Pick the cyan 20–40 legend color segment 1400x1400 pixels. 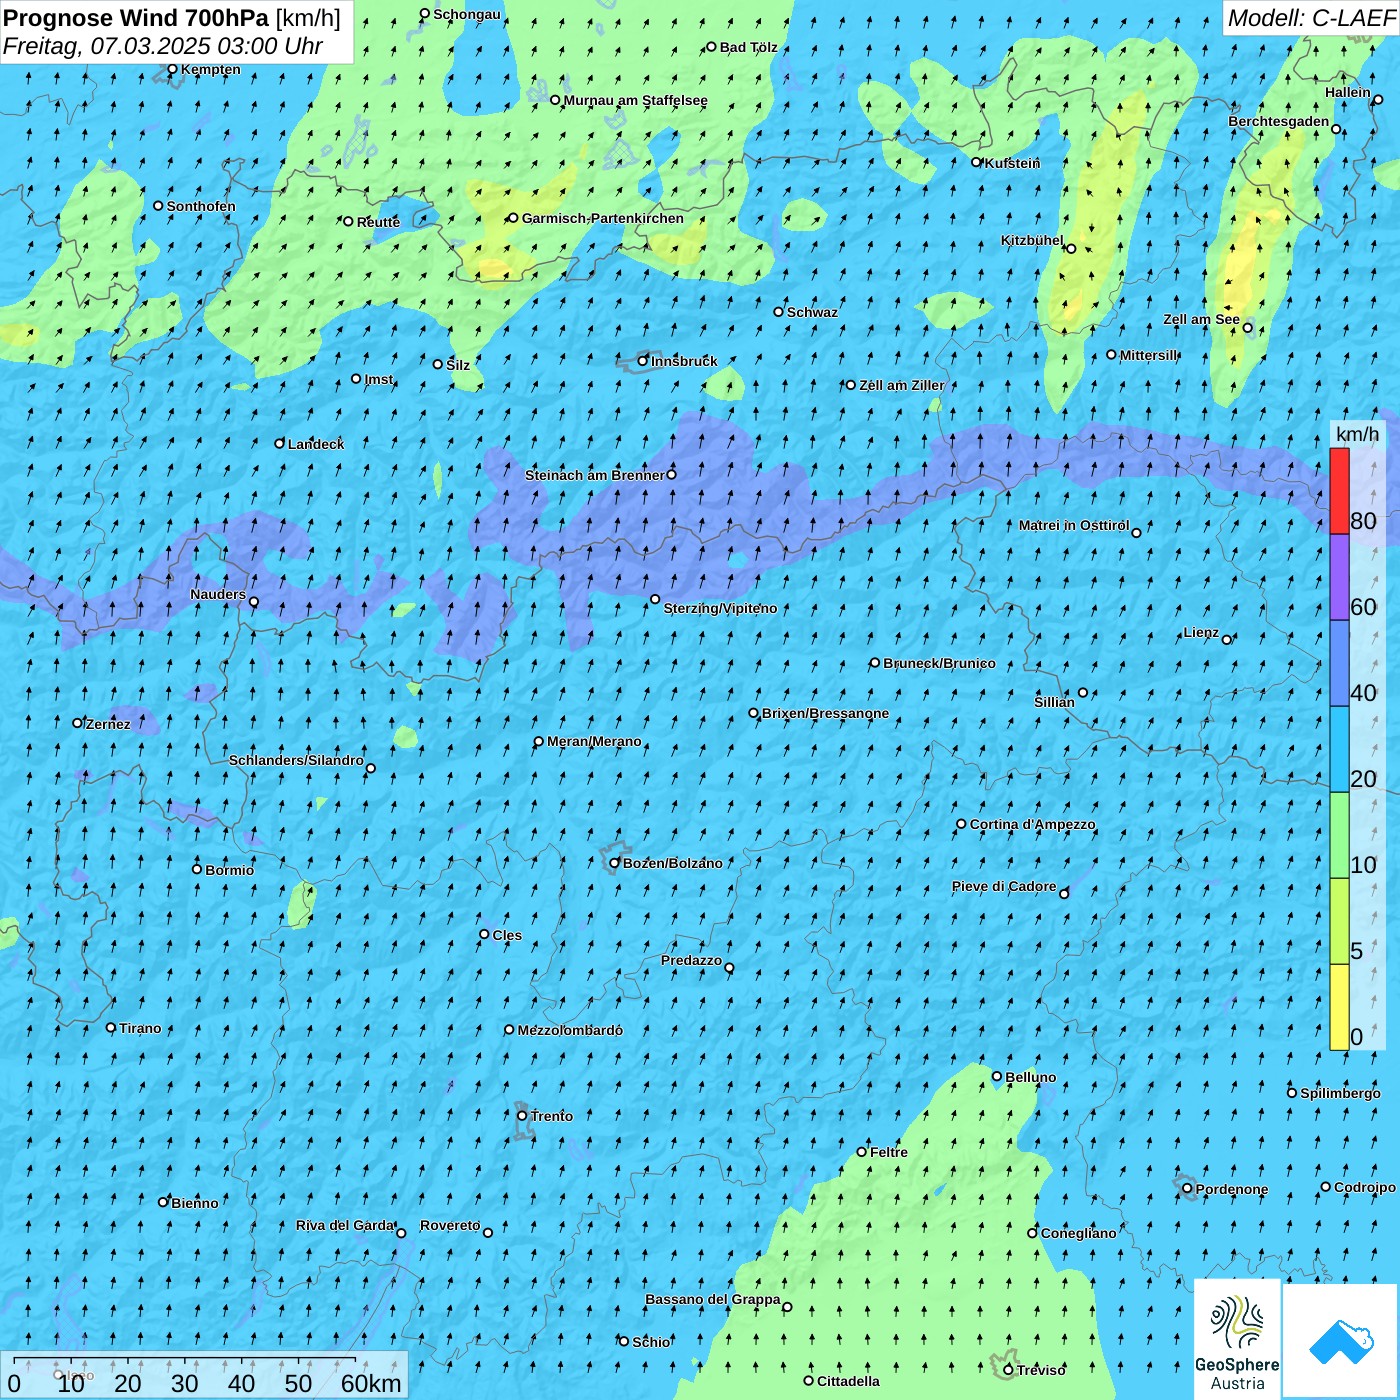[x=1339, y=750]
